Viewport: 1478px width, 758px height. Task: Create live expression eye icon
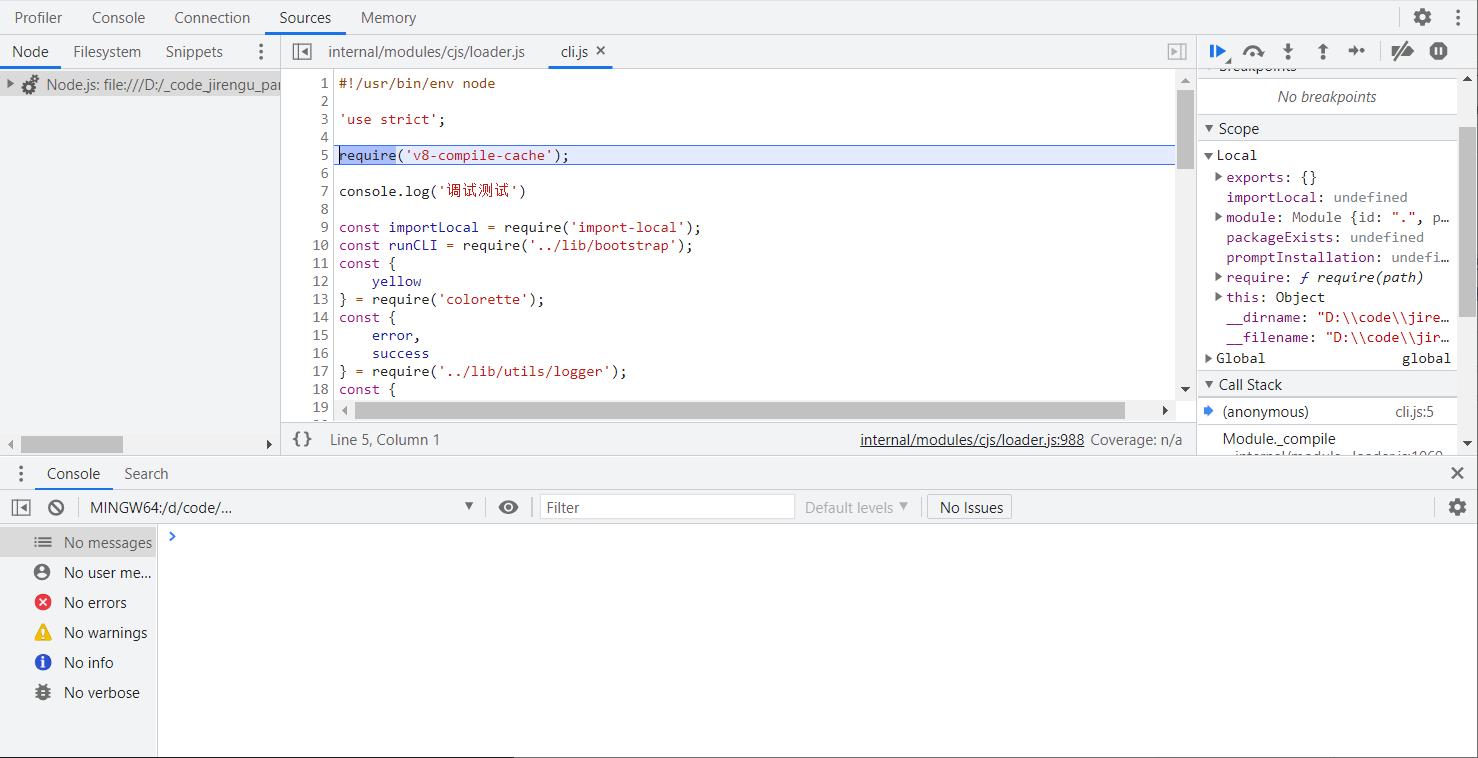508,507
